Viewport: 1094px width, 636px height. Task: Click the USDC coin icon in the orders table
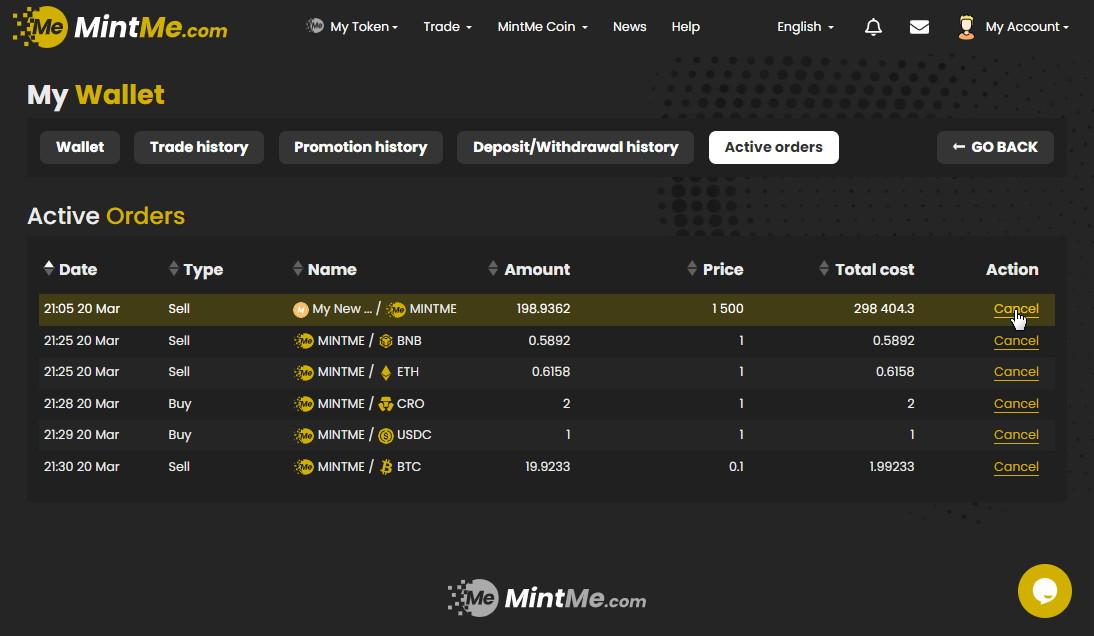point(386,435)
